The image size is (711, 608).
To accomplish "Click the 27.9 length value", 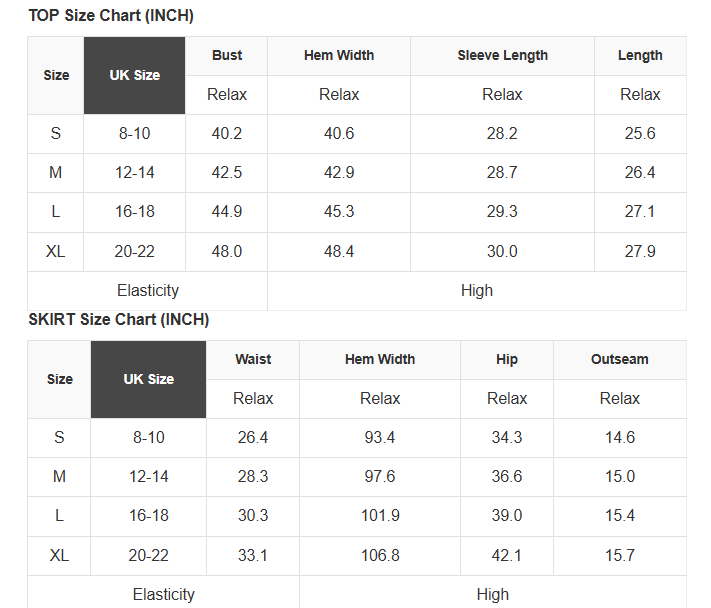I will pyautogui.click(x=640, y=251).
